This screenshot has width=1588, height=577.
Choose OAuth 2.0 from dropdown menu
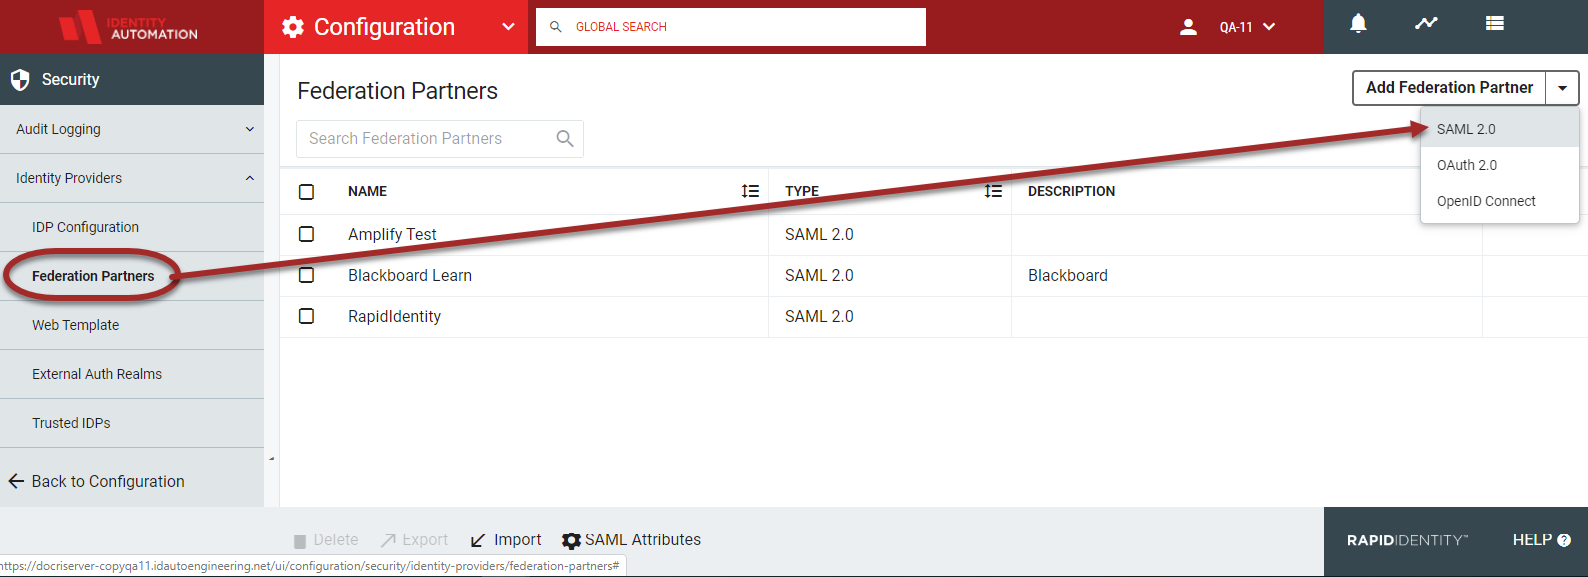pyautogui.click(x=1500, y=165)
